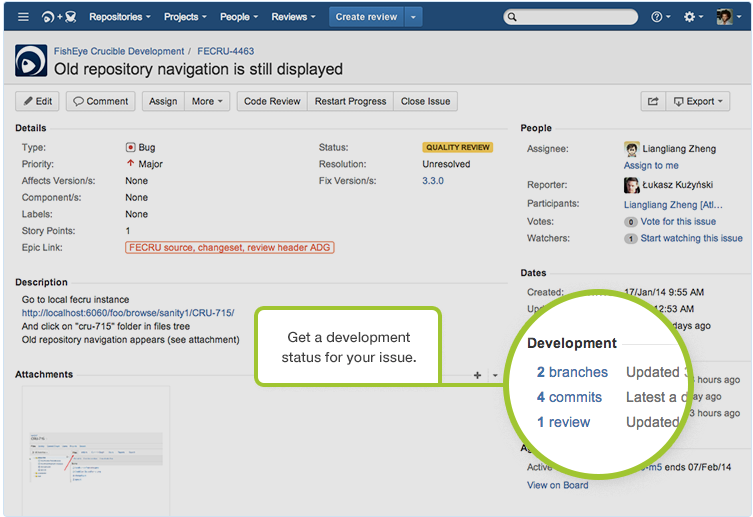Open the FECRU source epic link
The width and height of the screenshot is (753, 517).
click(x=230, y=248)
